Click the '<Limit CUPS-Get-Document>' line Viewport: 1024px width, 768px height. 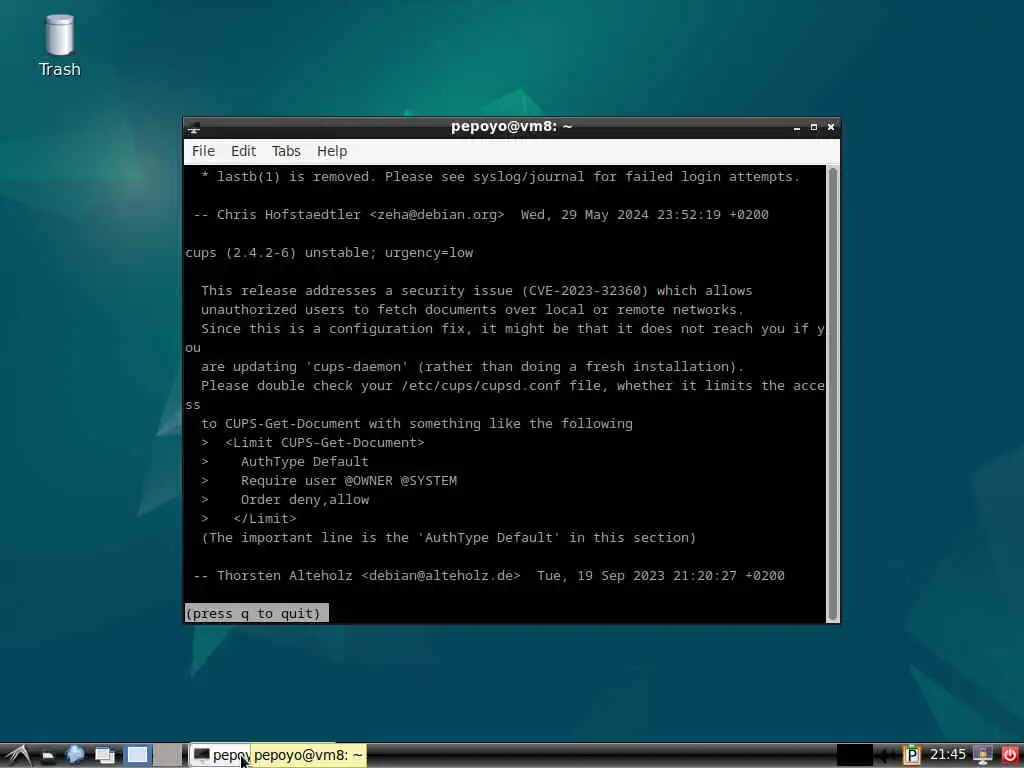point(325,442)
